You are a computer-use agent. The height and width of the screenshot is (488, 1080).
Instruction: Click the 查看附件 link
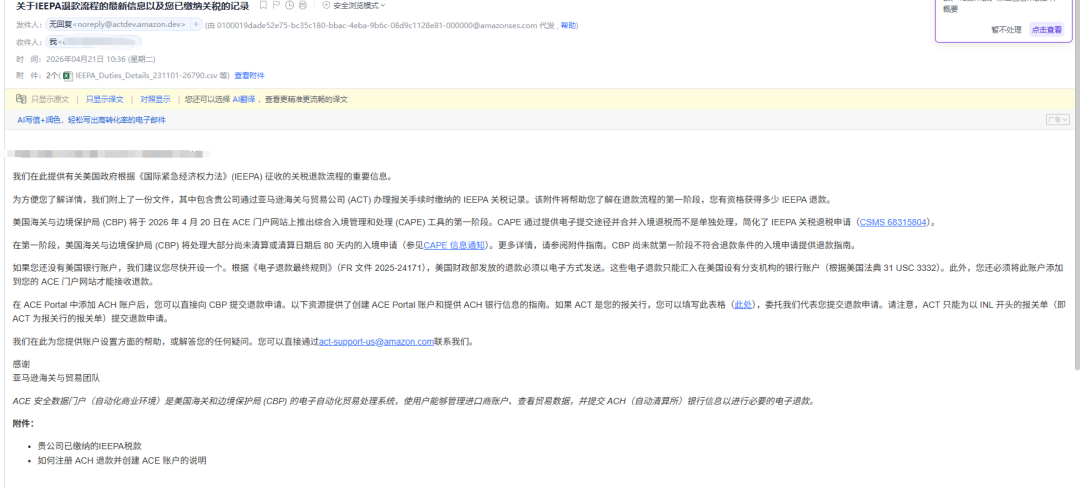pos(249,76)
